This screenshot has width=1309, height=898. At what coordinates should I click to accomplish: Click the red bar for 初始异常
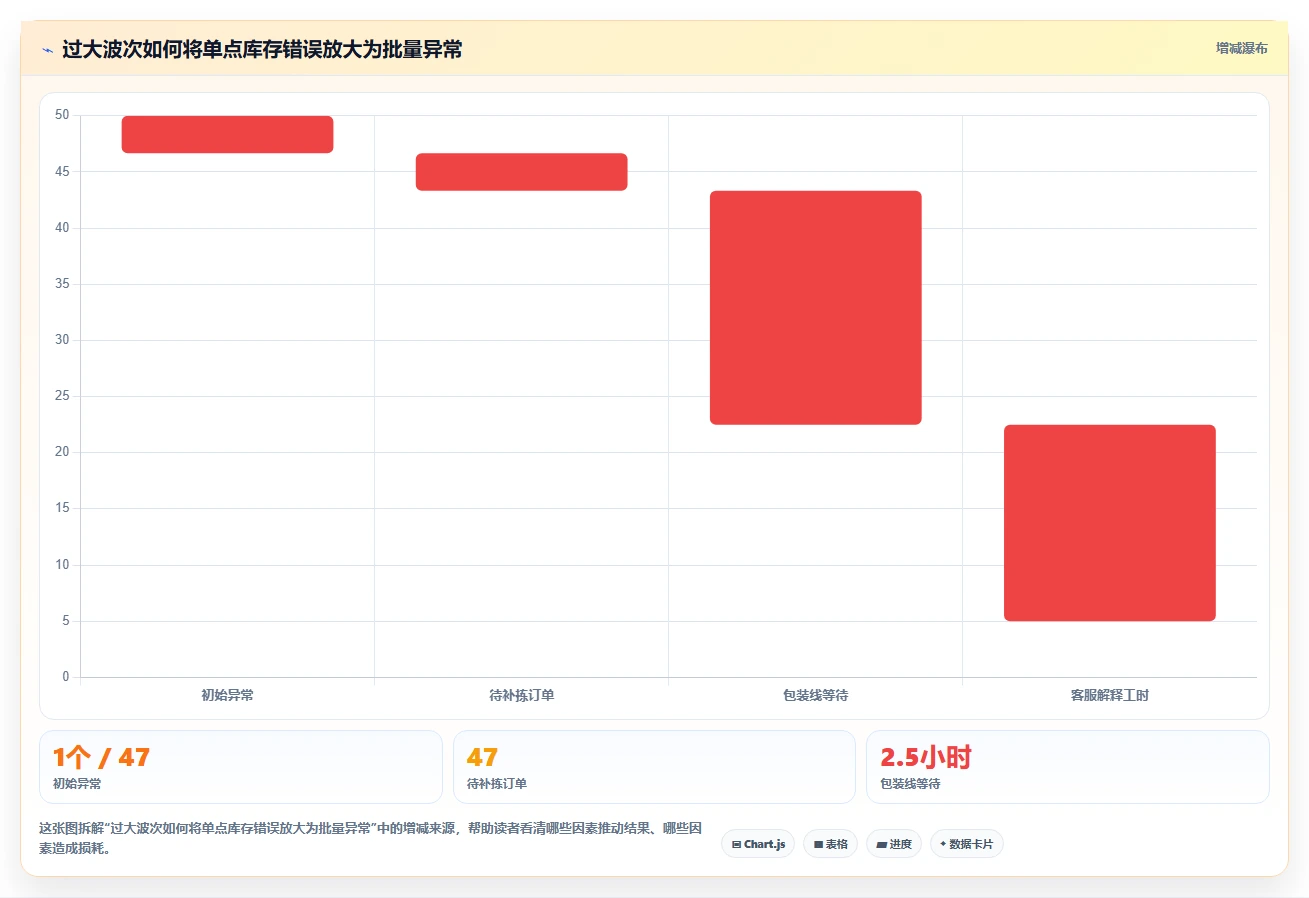[227, 134]
